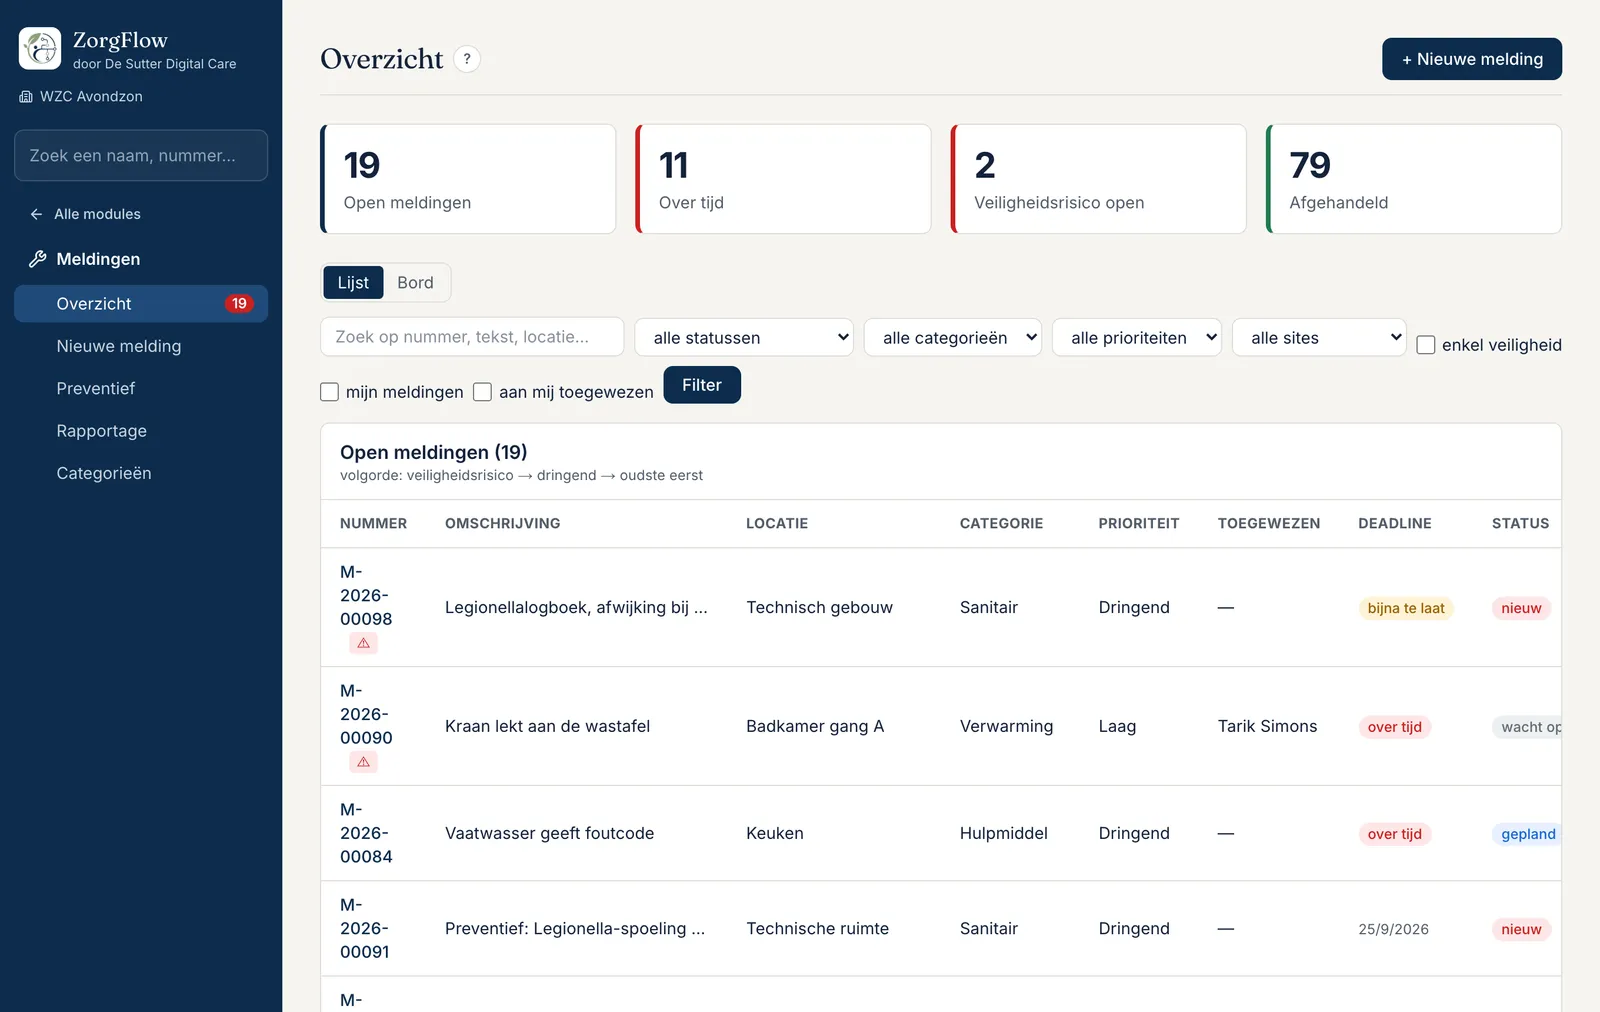Open the 'alle statussen' dropdown

(x=744, y=337)
